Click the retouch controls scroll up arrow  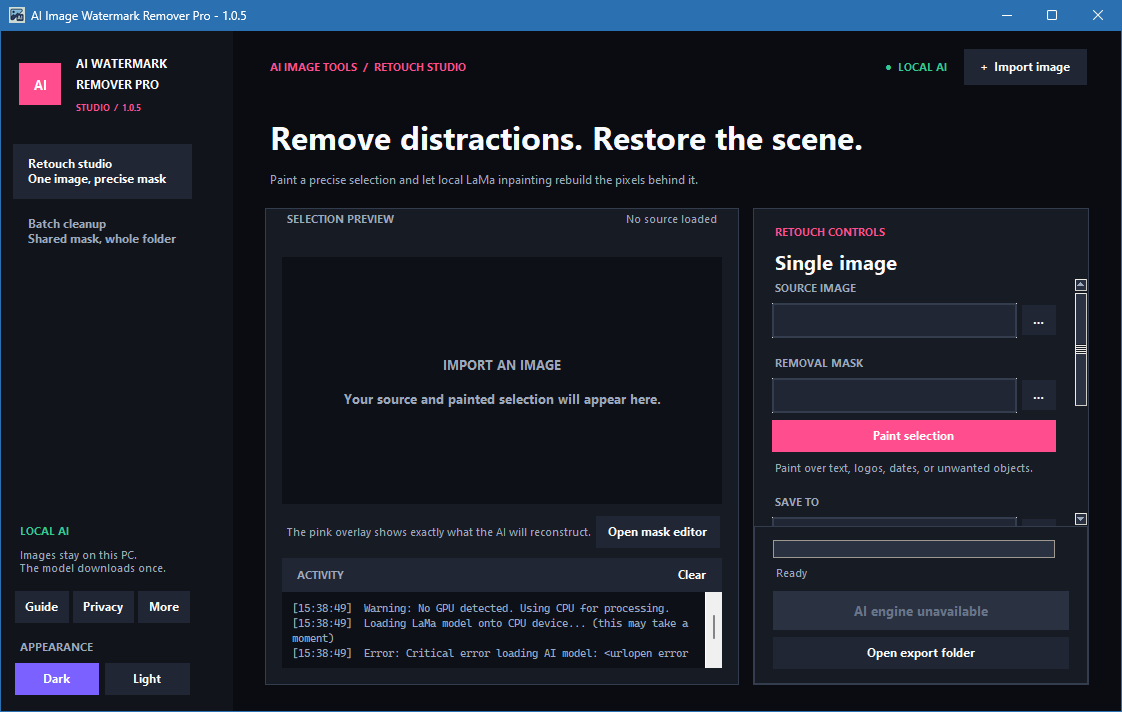[1080, 285]
